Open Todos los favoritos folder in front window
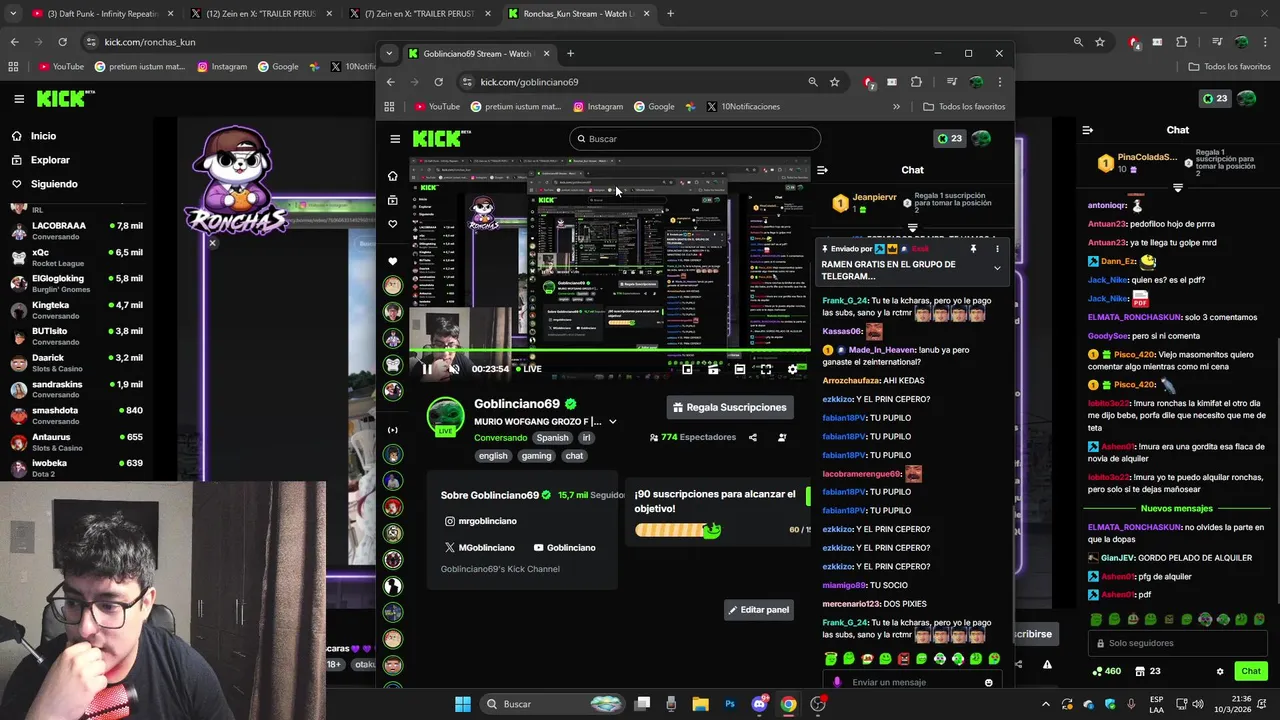 pos(964,107)
